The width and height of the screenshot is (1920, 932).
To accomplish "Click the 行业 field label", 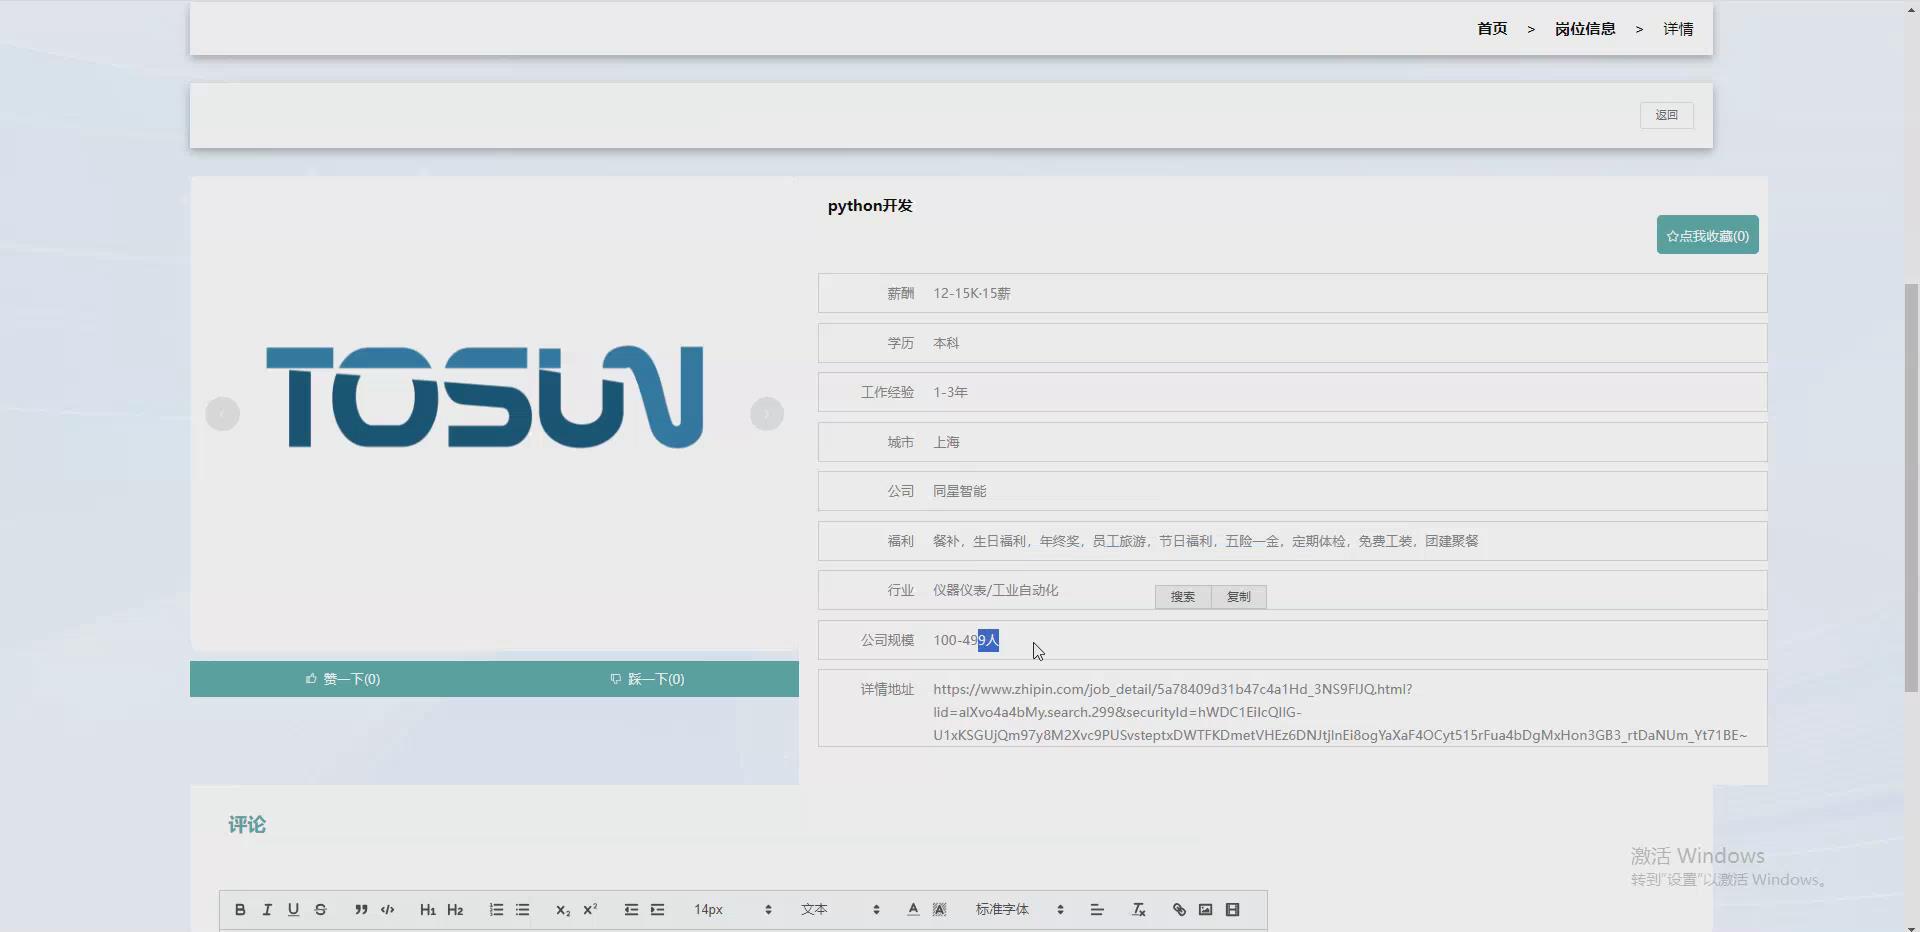I will click(x=900, y=591).
